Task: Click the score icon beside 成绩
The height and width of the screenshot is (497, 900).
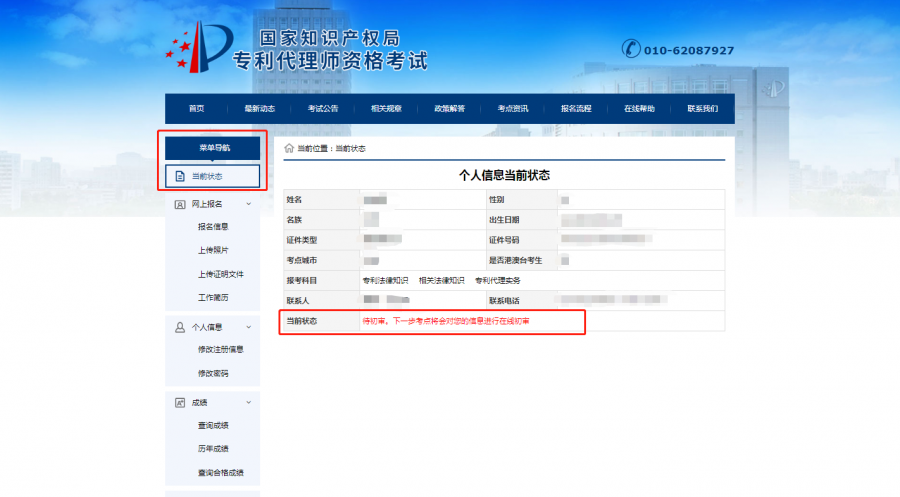Action: (x=180, y=403)
